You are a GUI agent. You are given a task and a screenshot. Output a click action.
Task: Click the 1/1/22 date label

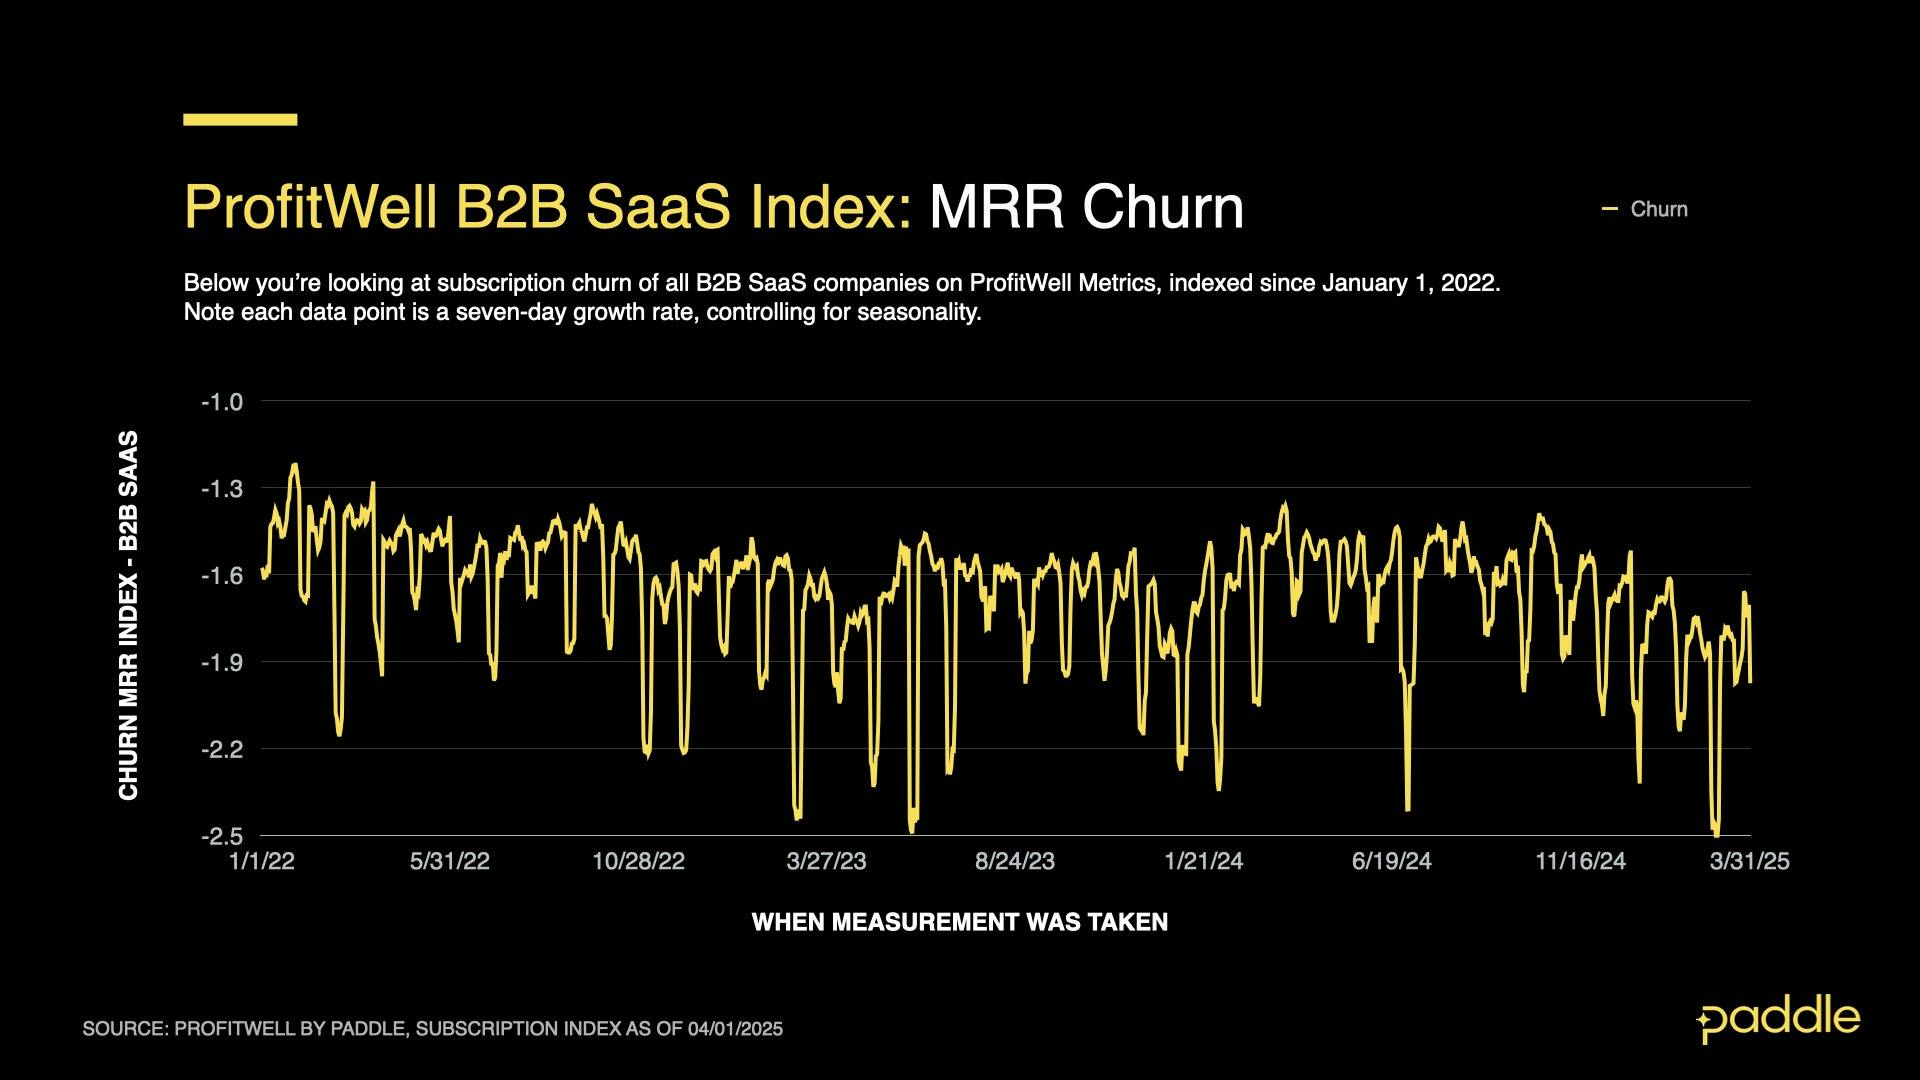click(x=262, y=861)
